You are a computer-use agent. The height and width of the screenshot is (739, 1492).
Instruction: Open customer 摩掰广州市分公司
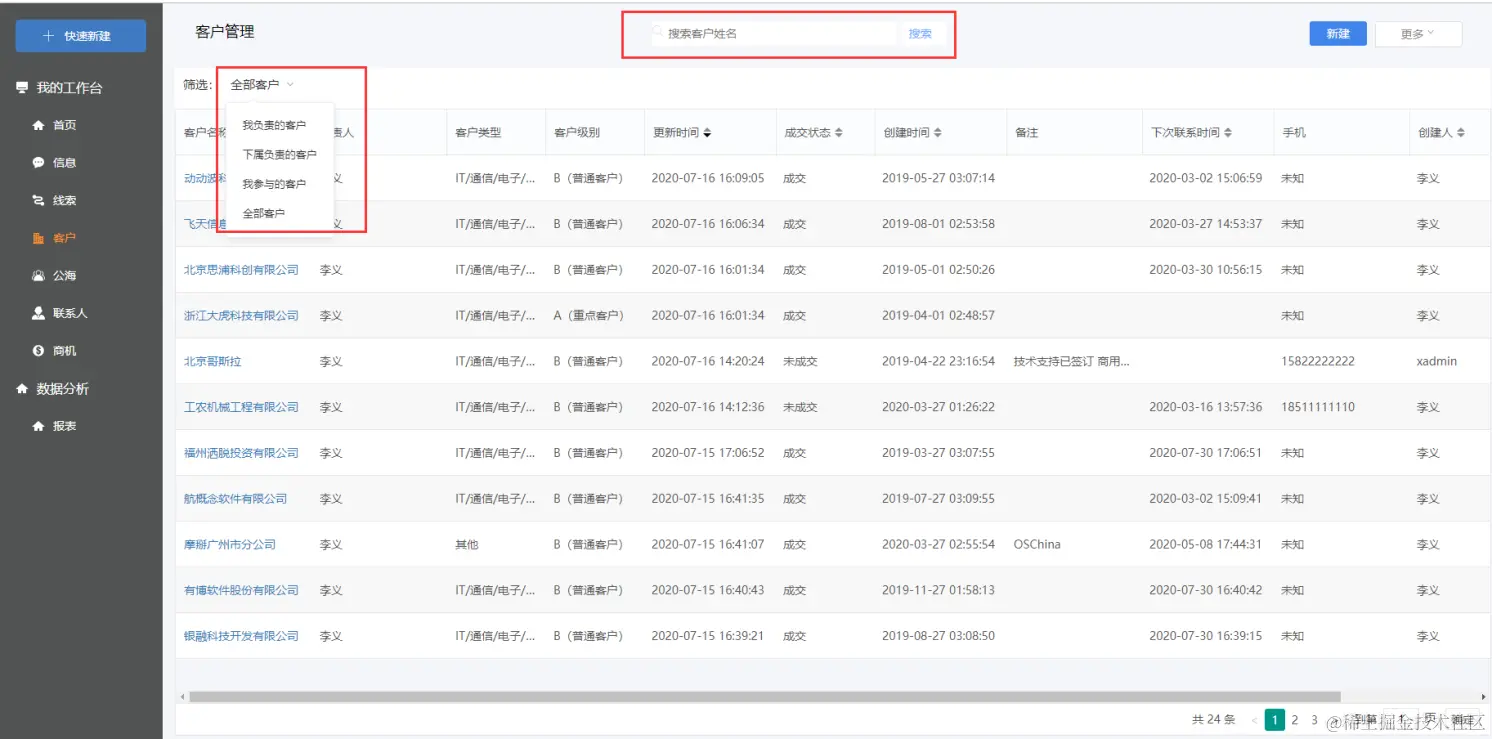coord(229,545)
